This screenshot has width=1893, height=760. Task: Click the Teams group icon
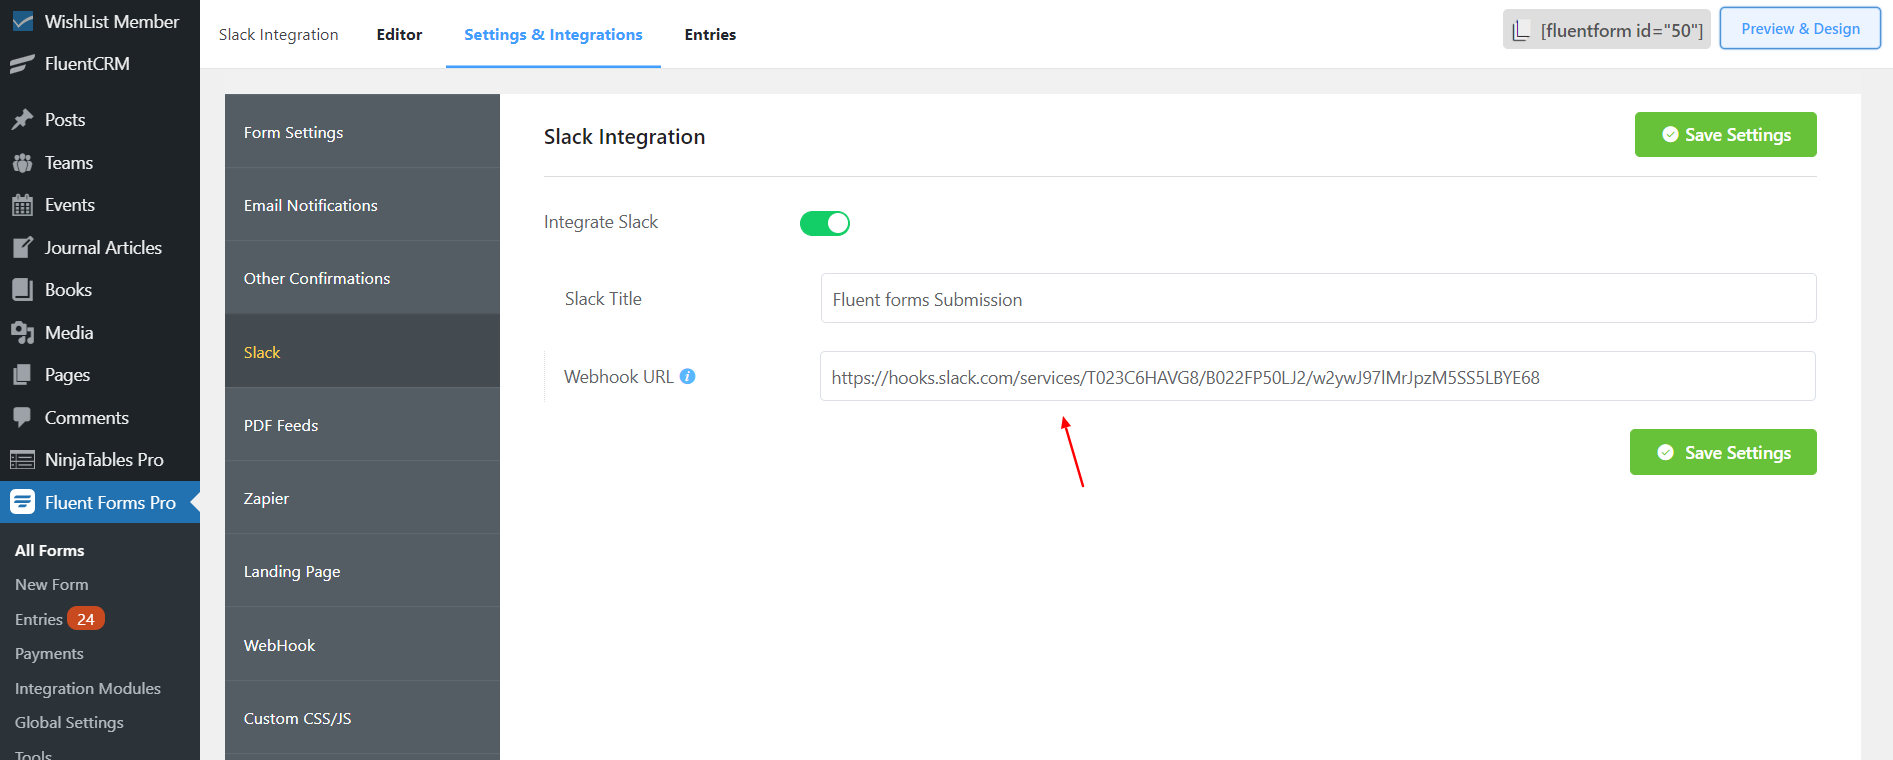22,163
